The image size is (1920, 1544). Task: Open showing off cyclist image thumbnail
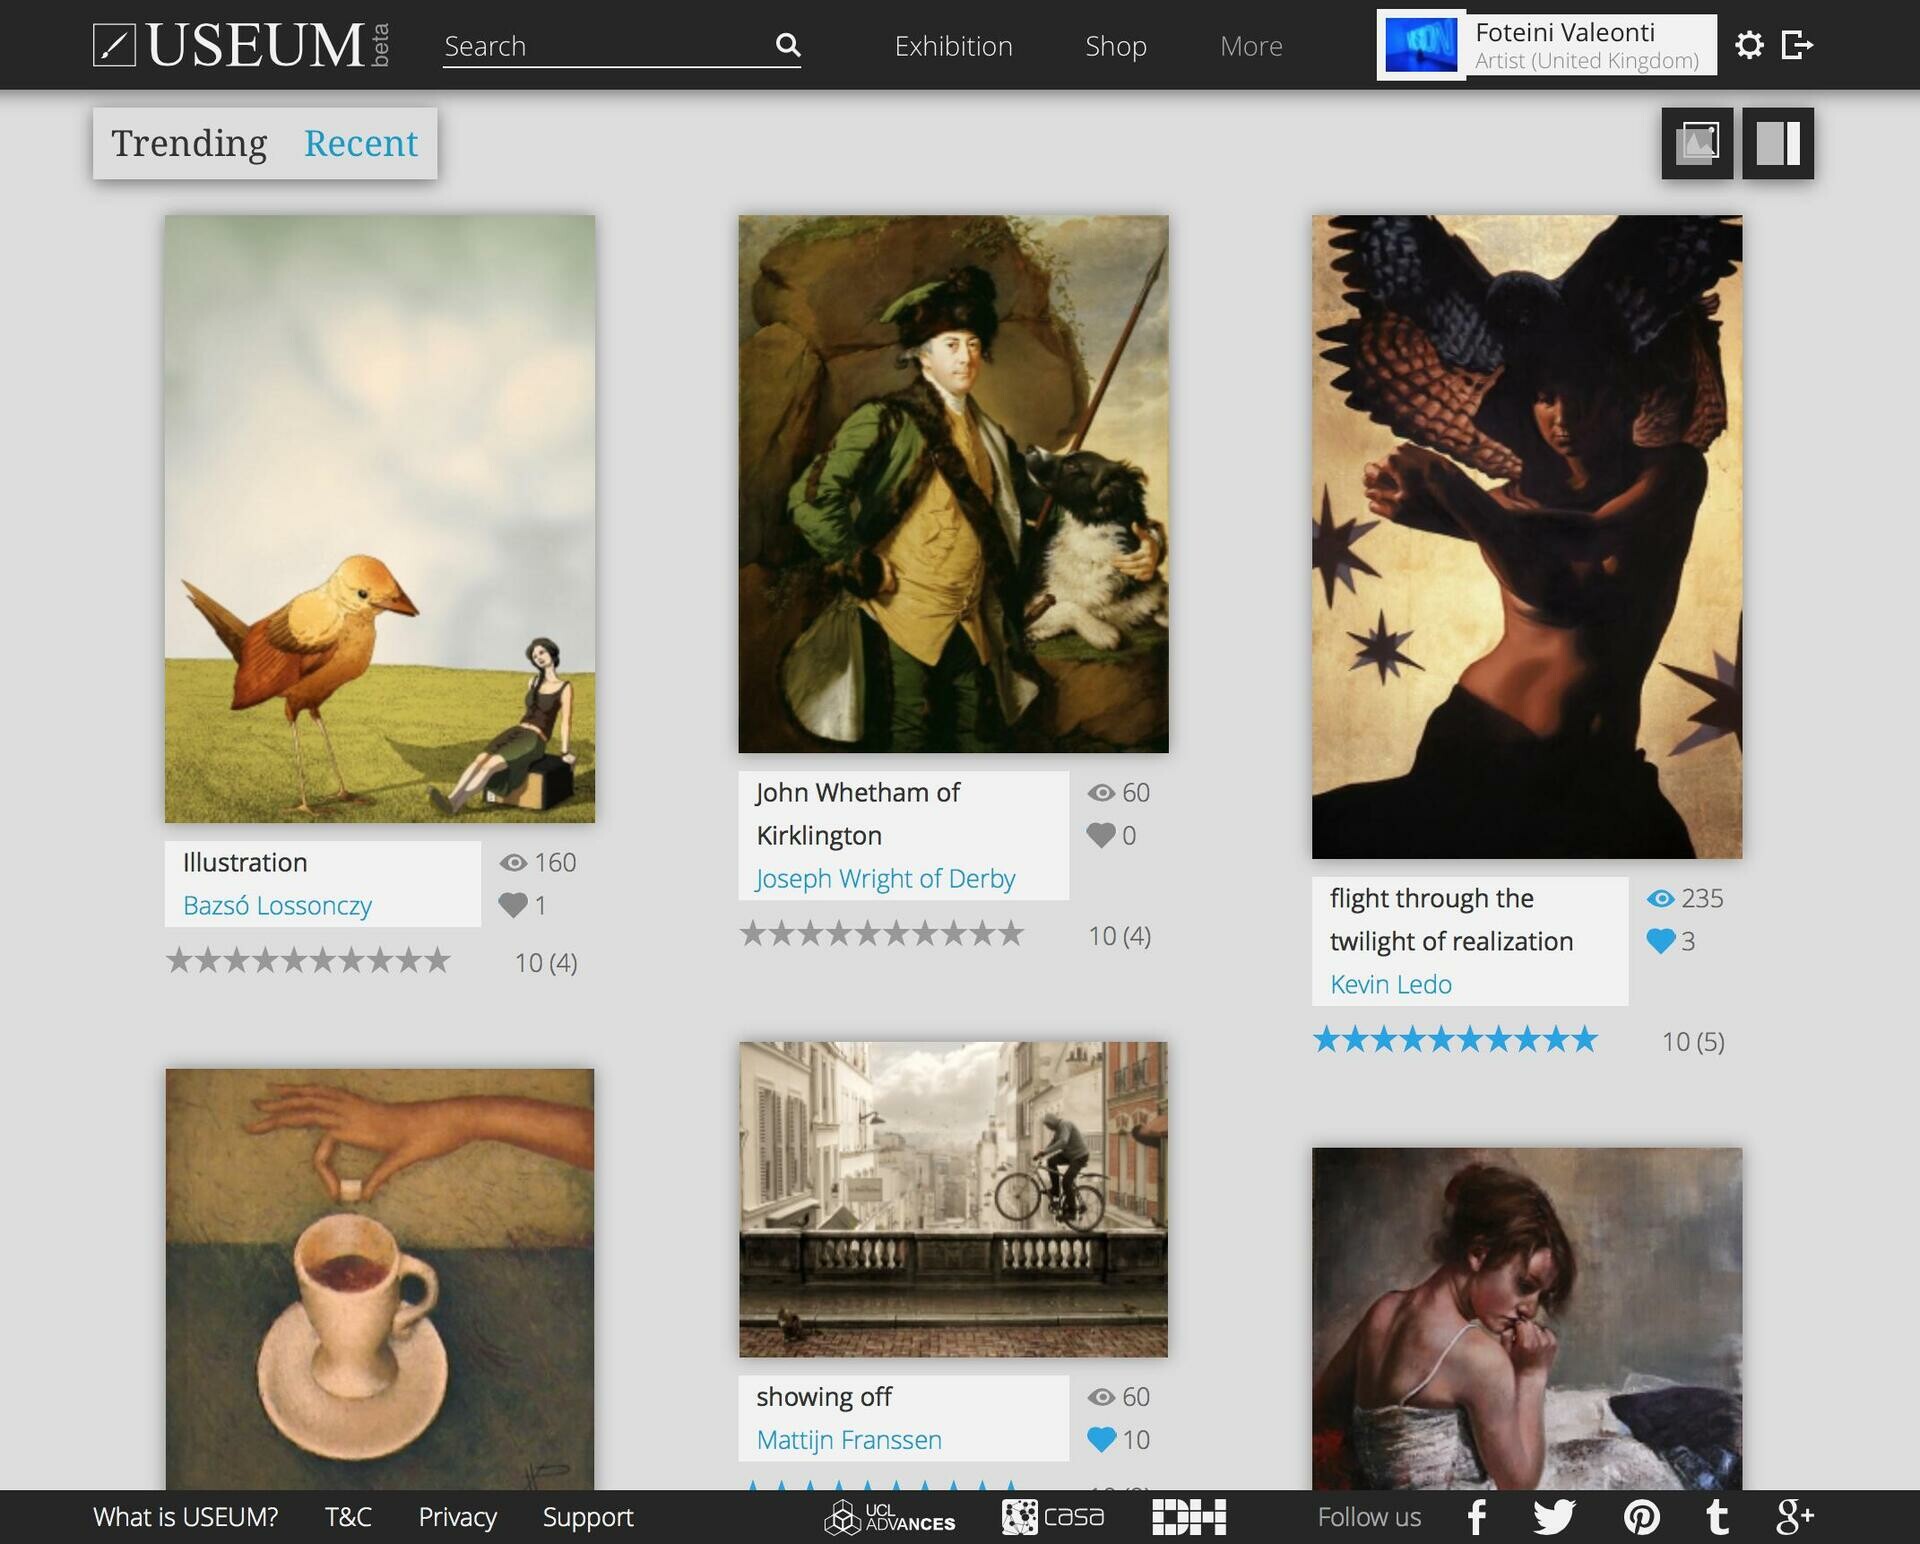pos(953,1199)
